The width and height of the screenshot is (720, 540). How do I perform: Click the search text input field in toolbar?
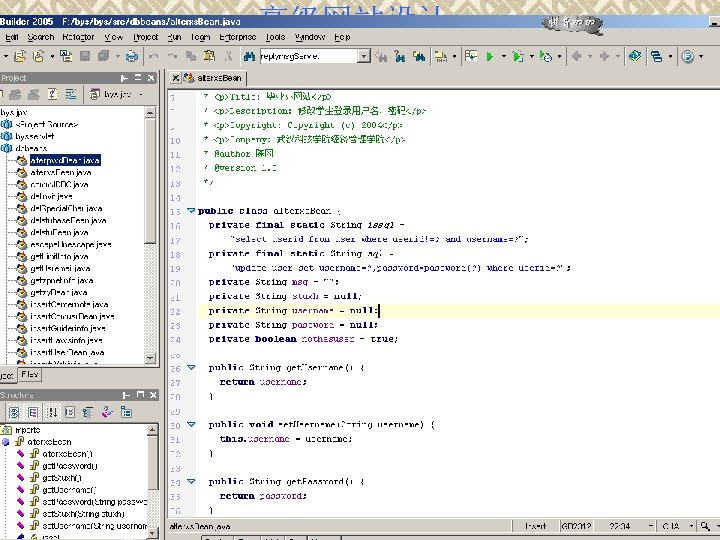307,57
